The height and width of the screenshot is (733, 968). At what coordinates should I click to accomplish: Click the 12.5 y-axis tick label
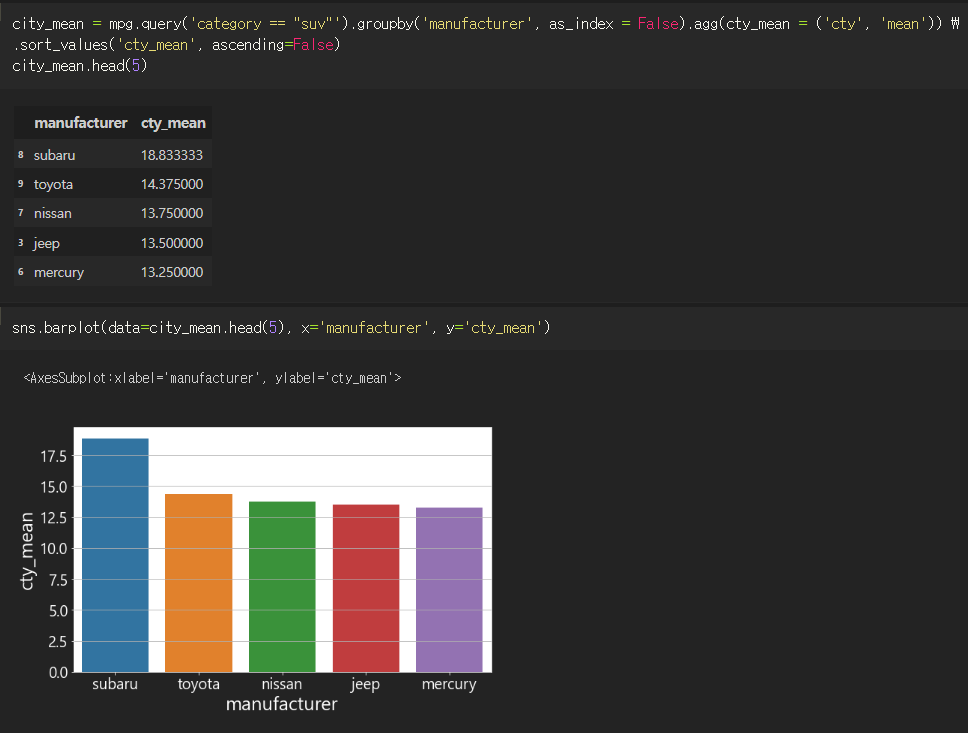click(x=54, y=517)
